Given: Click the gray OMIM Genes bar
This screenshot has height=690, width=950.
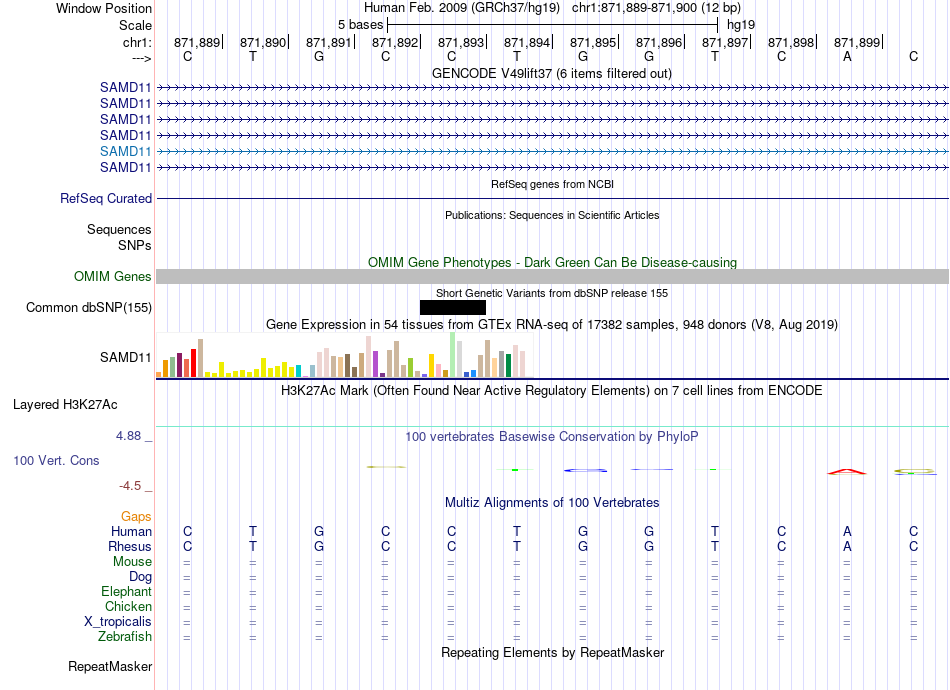Looking at the screenshot, I should pos(553,276).
